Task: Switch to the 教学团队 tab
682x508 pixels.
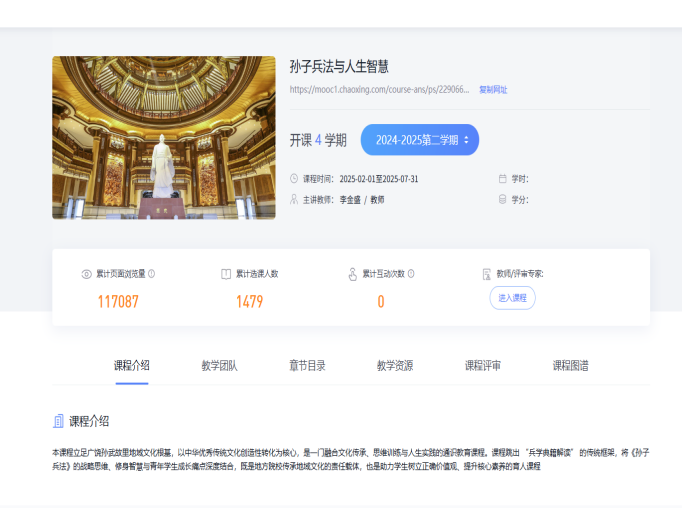Action: click(219, 365)
